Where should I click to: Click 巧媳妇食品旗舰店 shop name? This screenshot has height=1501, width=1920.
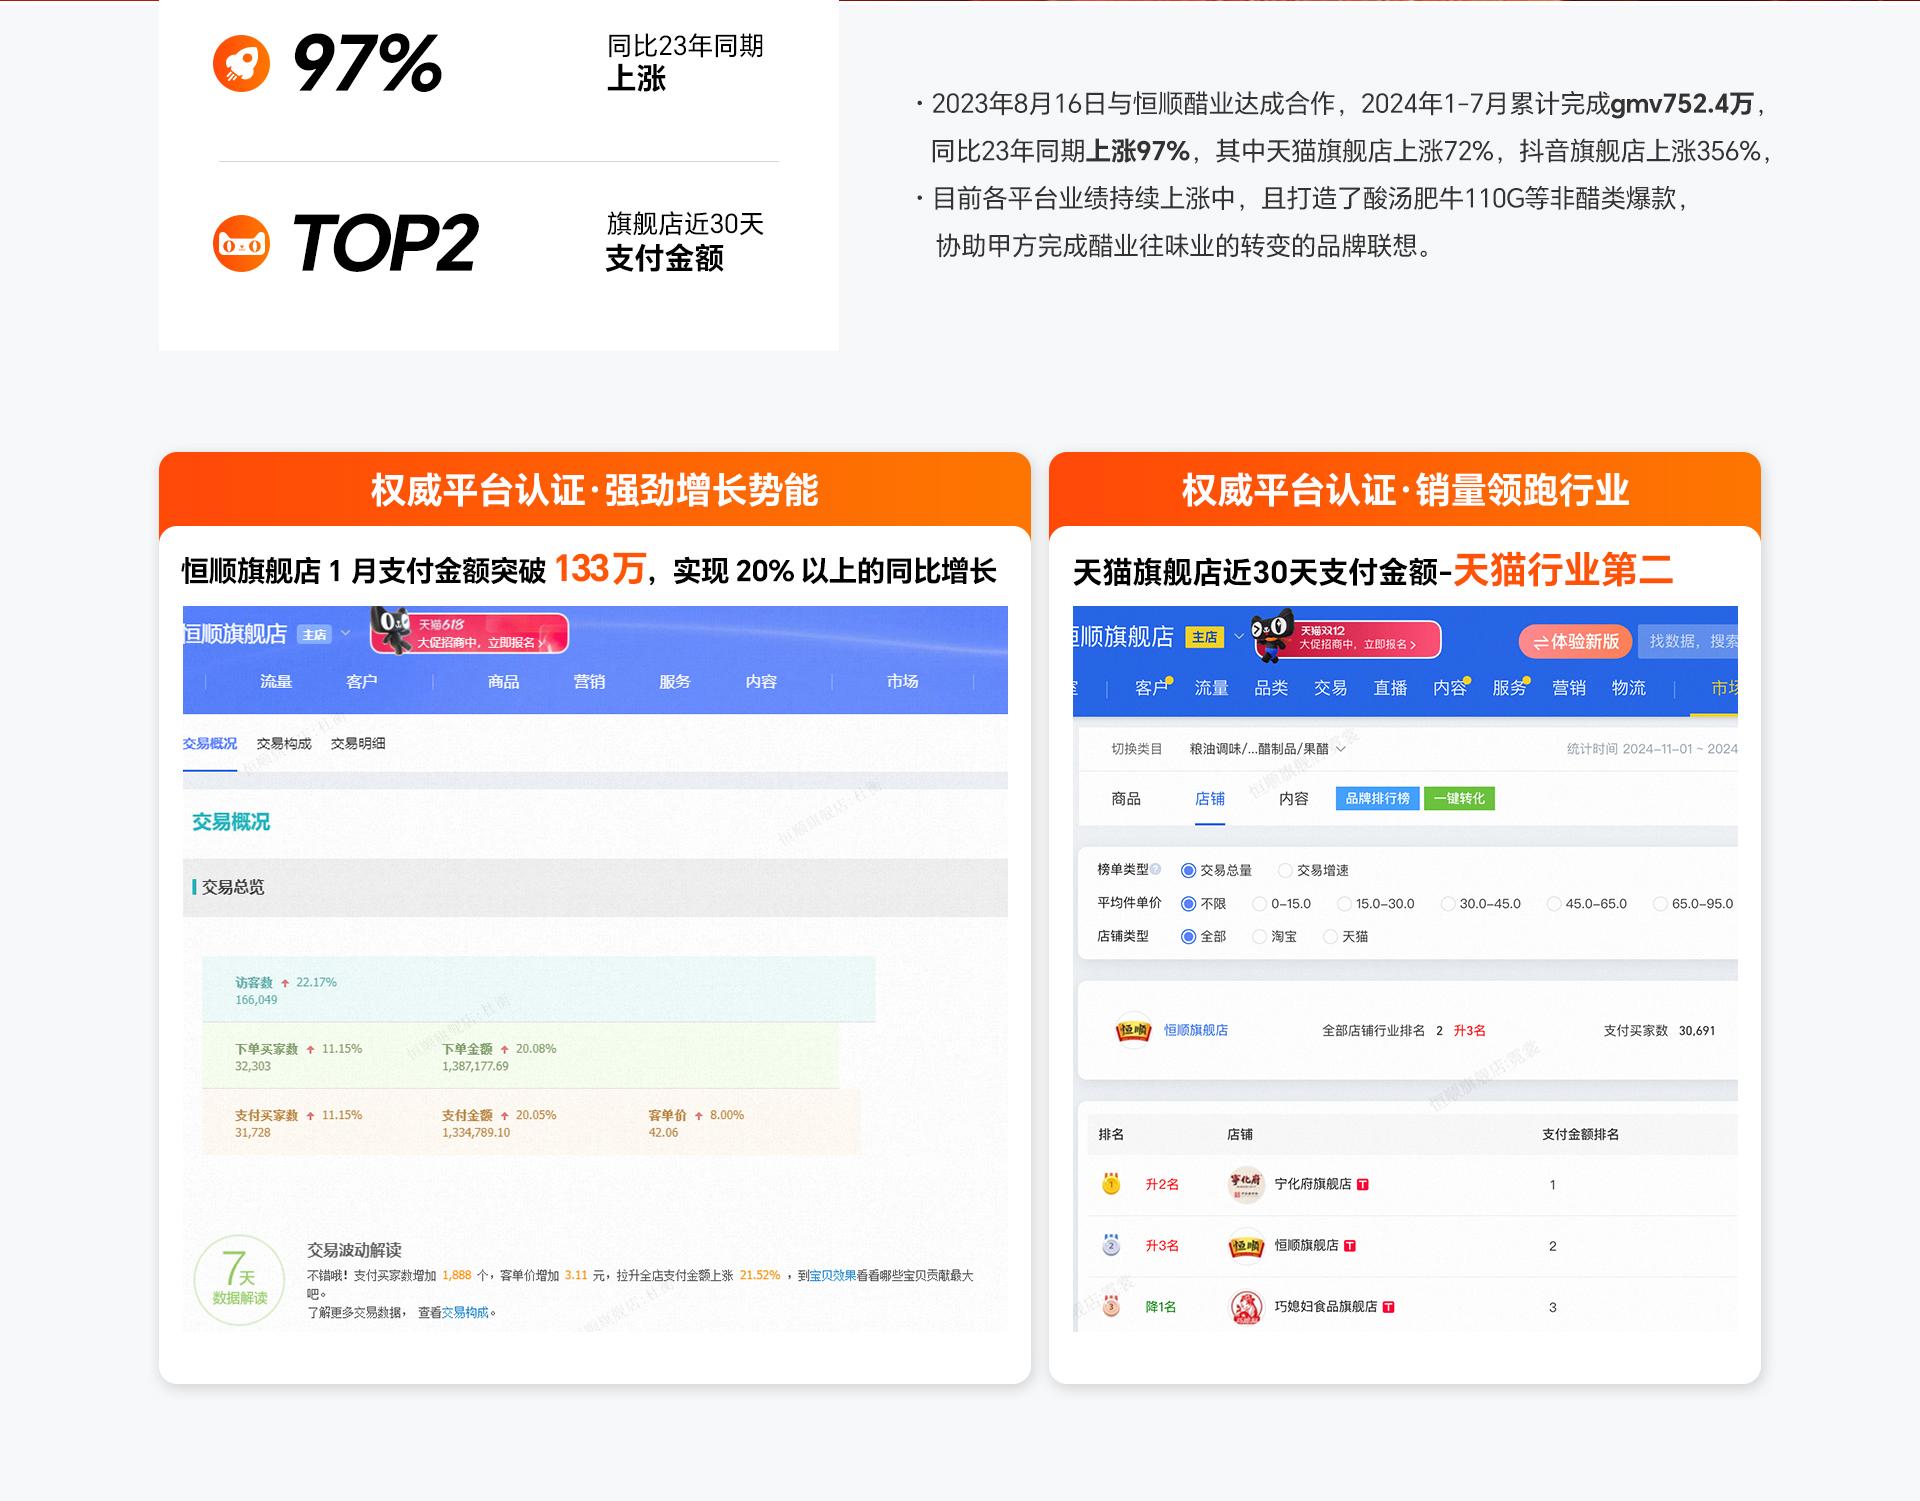click(x=1326, y=1307)
